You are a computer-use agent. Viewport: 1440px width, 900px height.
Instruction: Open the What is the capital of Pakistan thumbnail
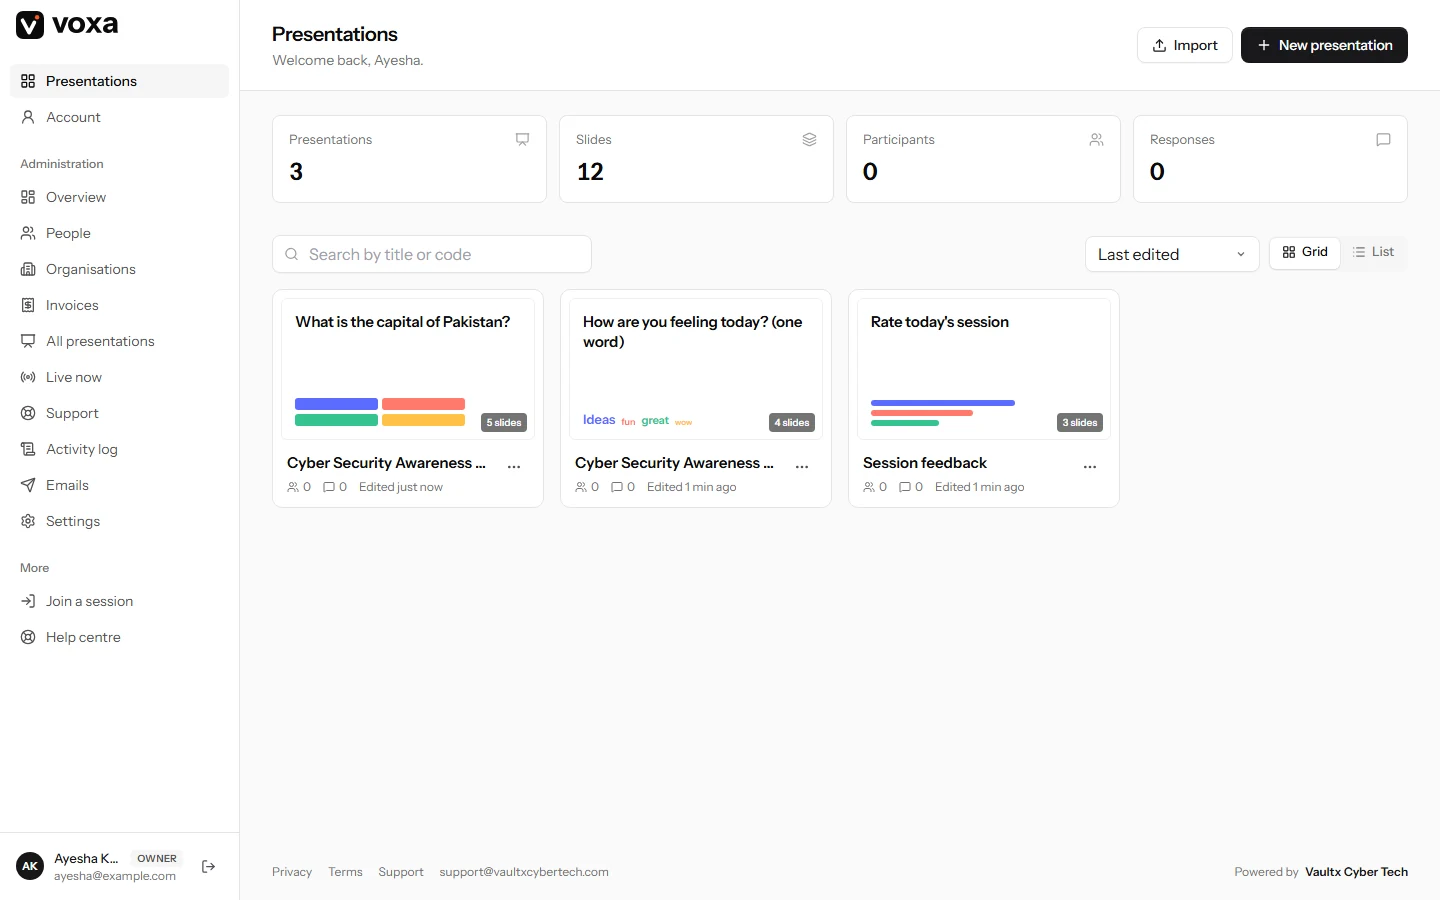point(408,369)
